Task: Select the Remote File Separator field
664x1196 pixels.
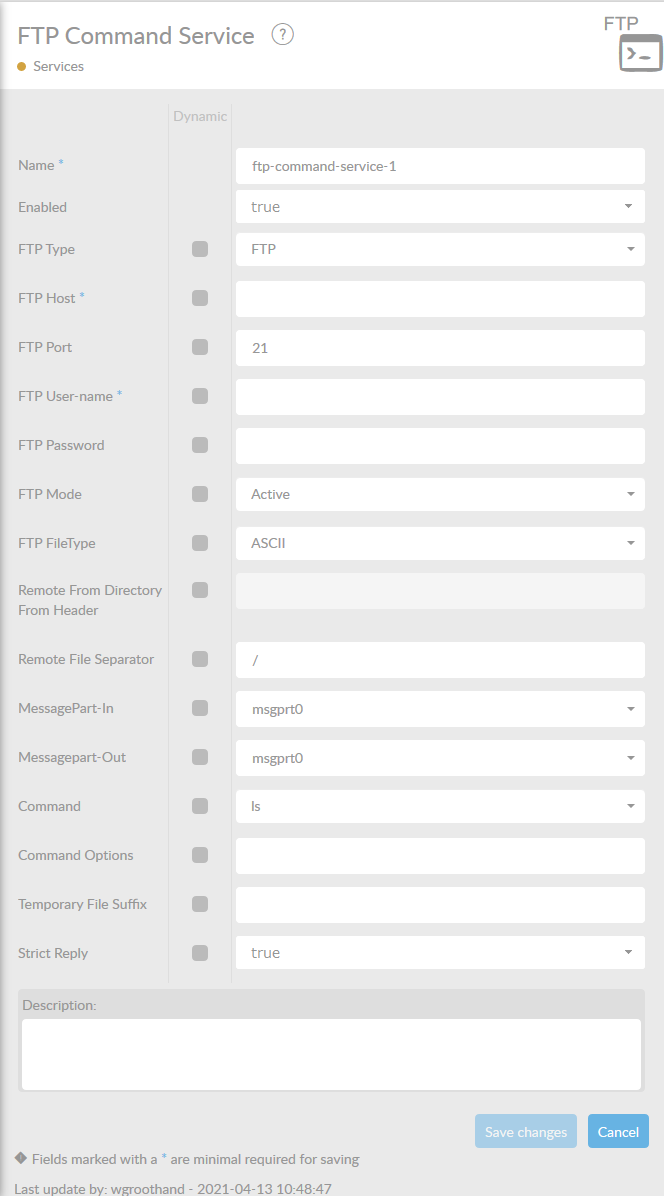Action: coord(440,660)
